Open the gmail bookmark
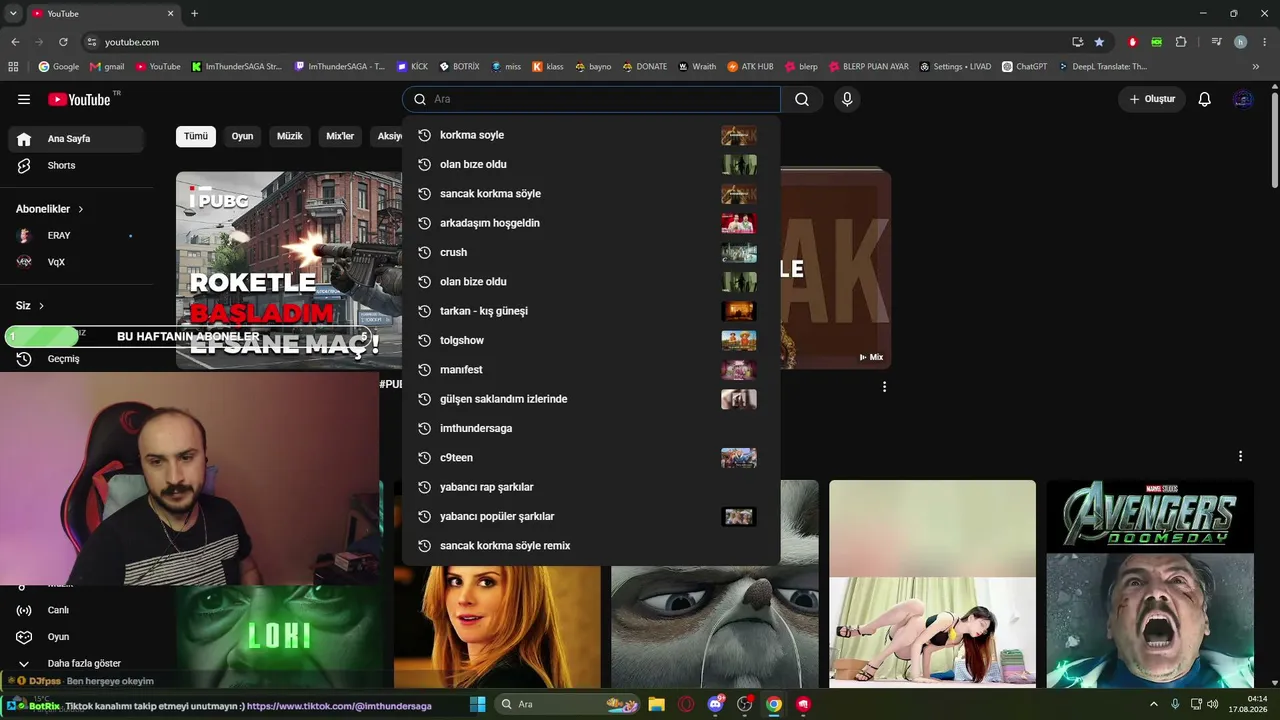The height and width of the screenshot is (720, 1280). tap(107, 67)
